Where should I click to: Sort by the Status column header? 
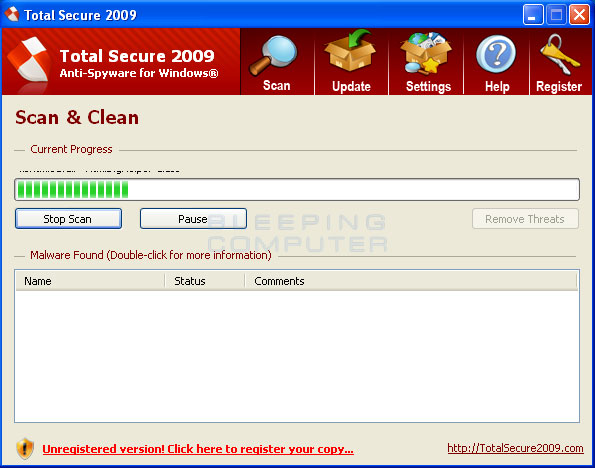[205, 281]
